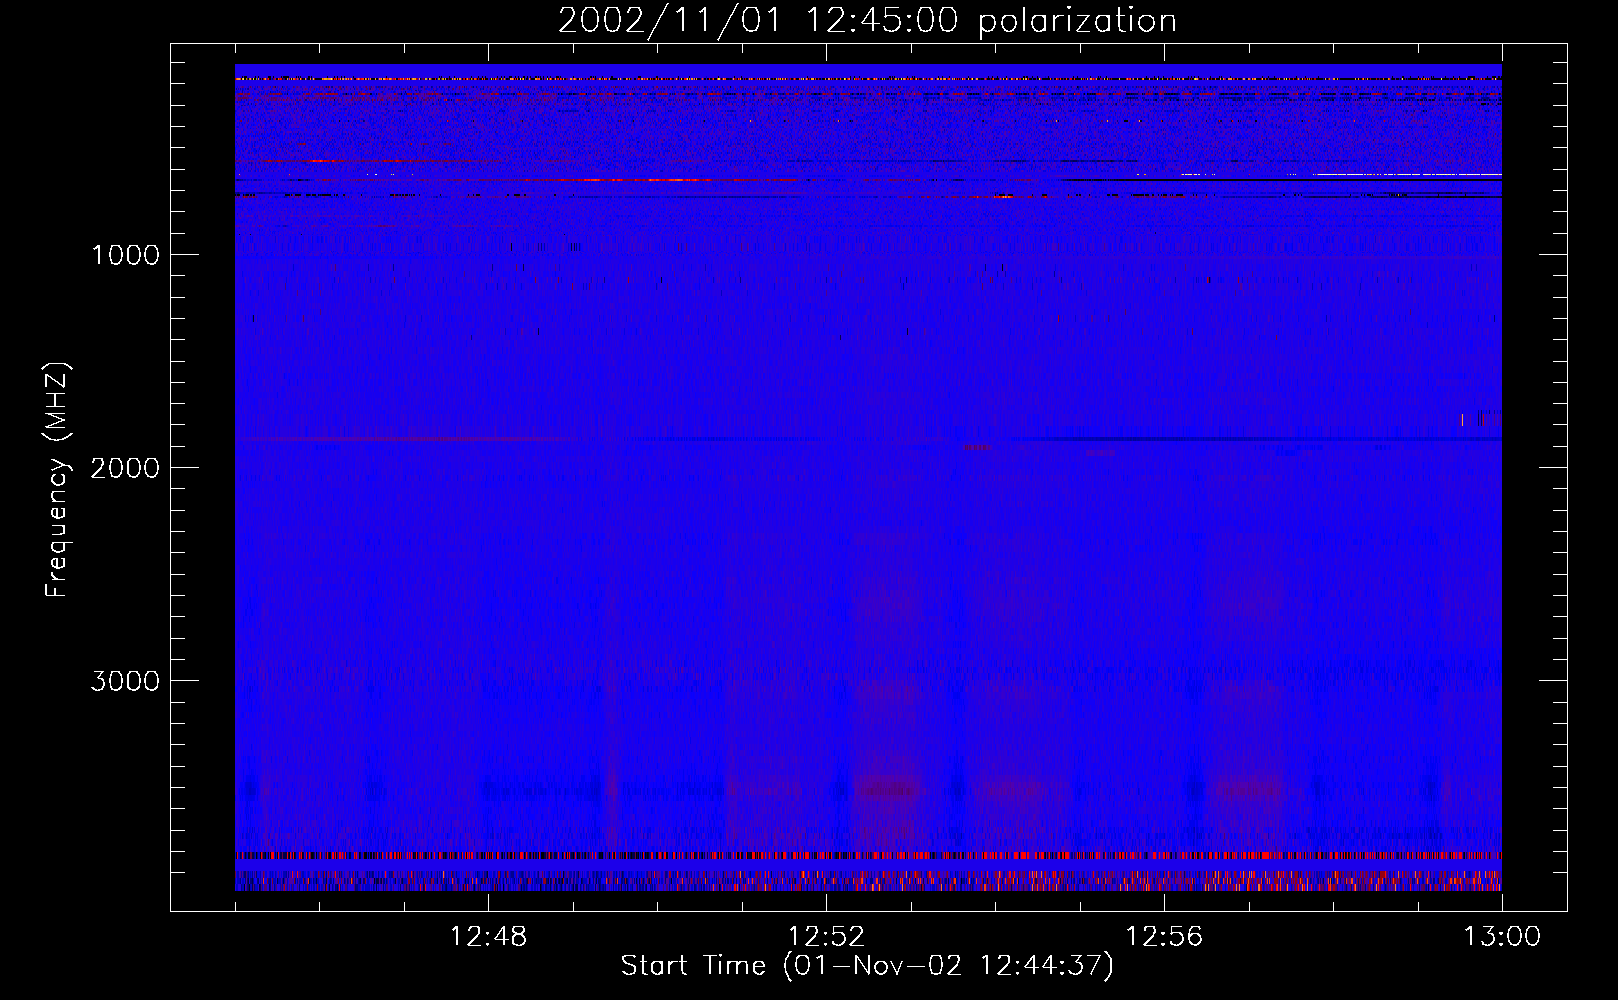Image resolution: width=1618 pixels, height=1000 pixels.
Task: Click the "Start Time (01-Nov-02 12:44:37)" label
Action: (x=867, y=966)
